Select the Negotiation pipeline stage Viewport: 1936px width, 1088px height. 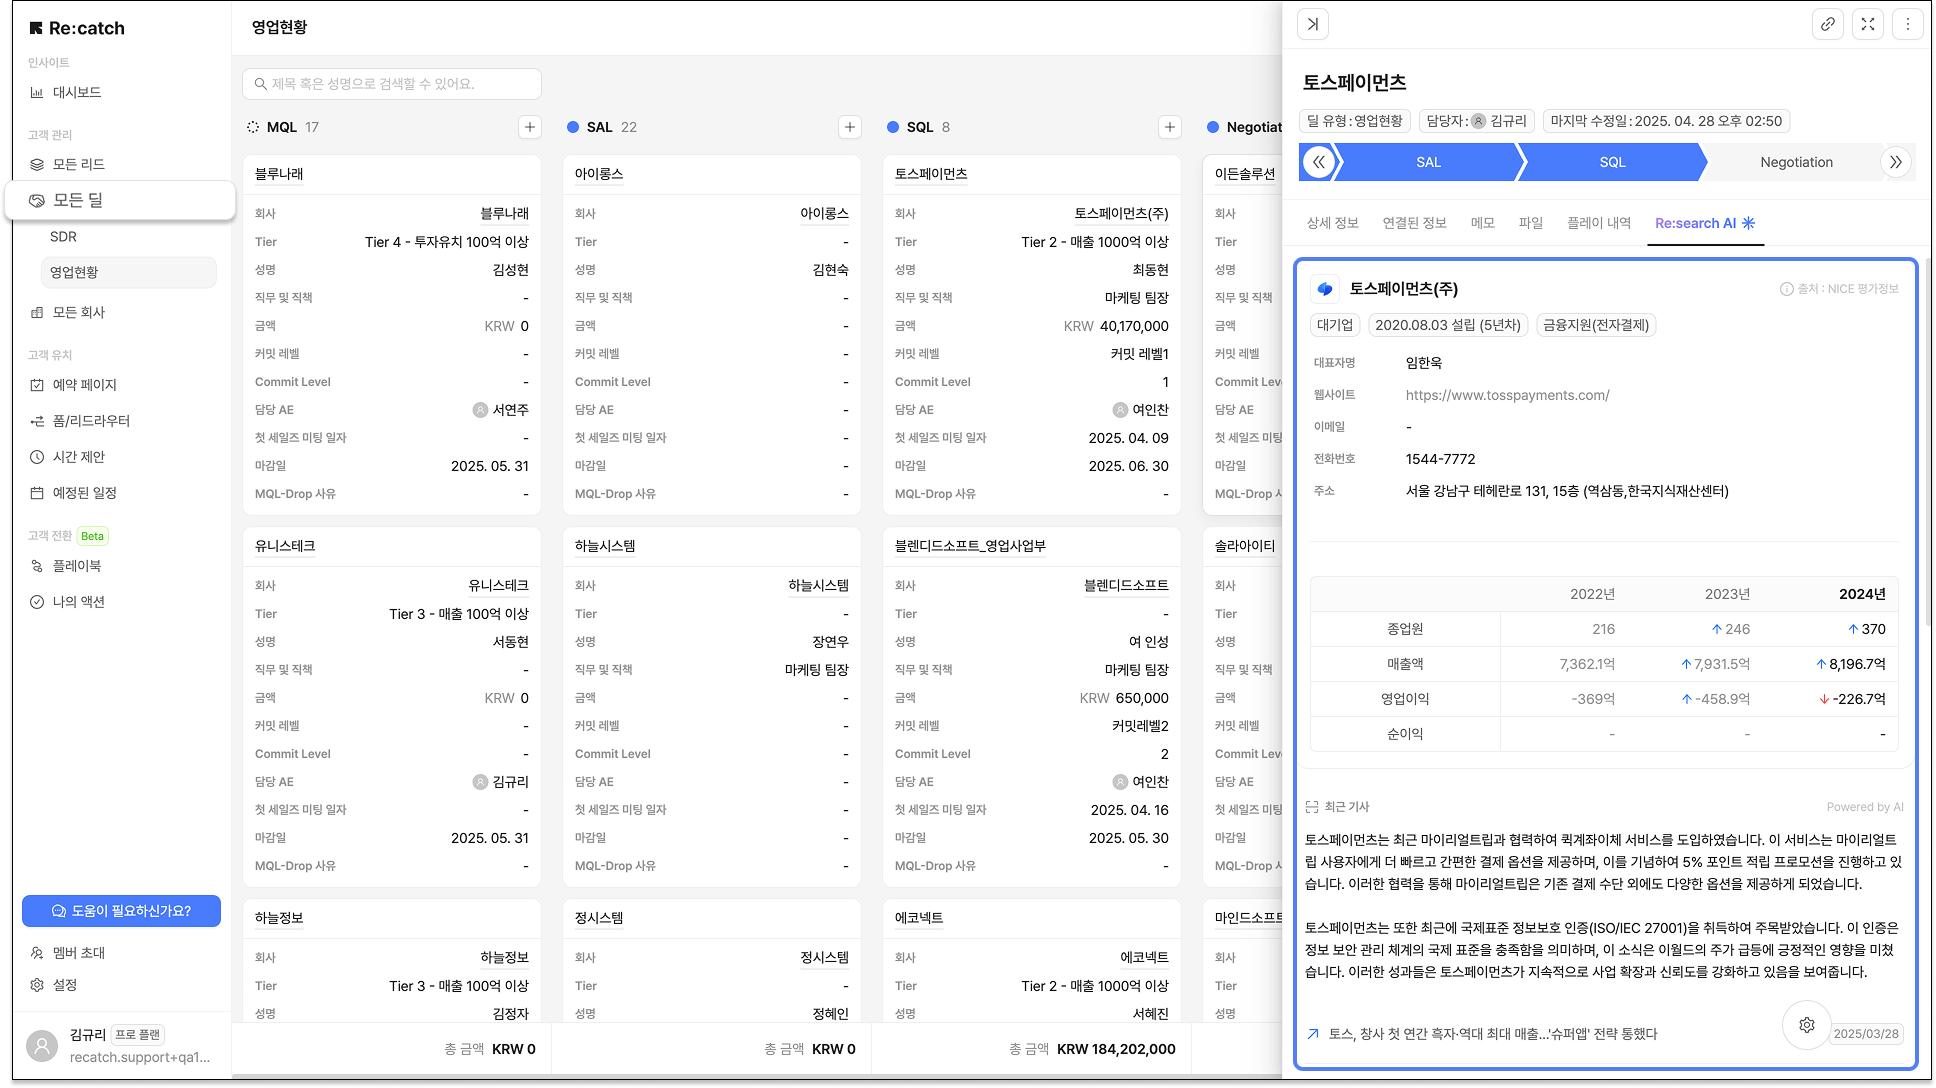pyautogui.click(x=1796, y=162)
